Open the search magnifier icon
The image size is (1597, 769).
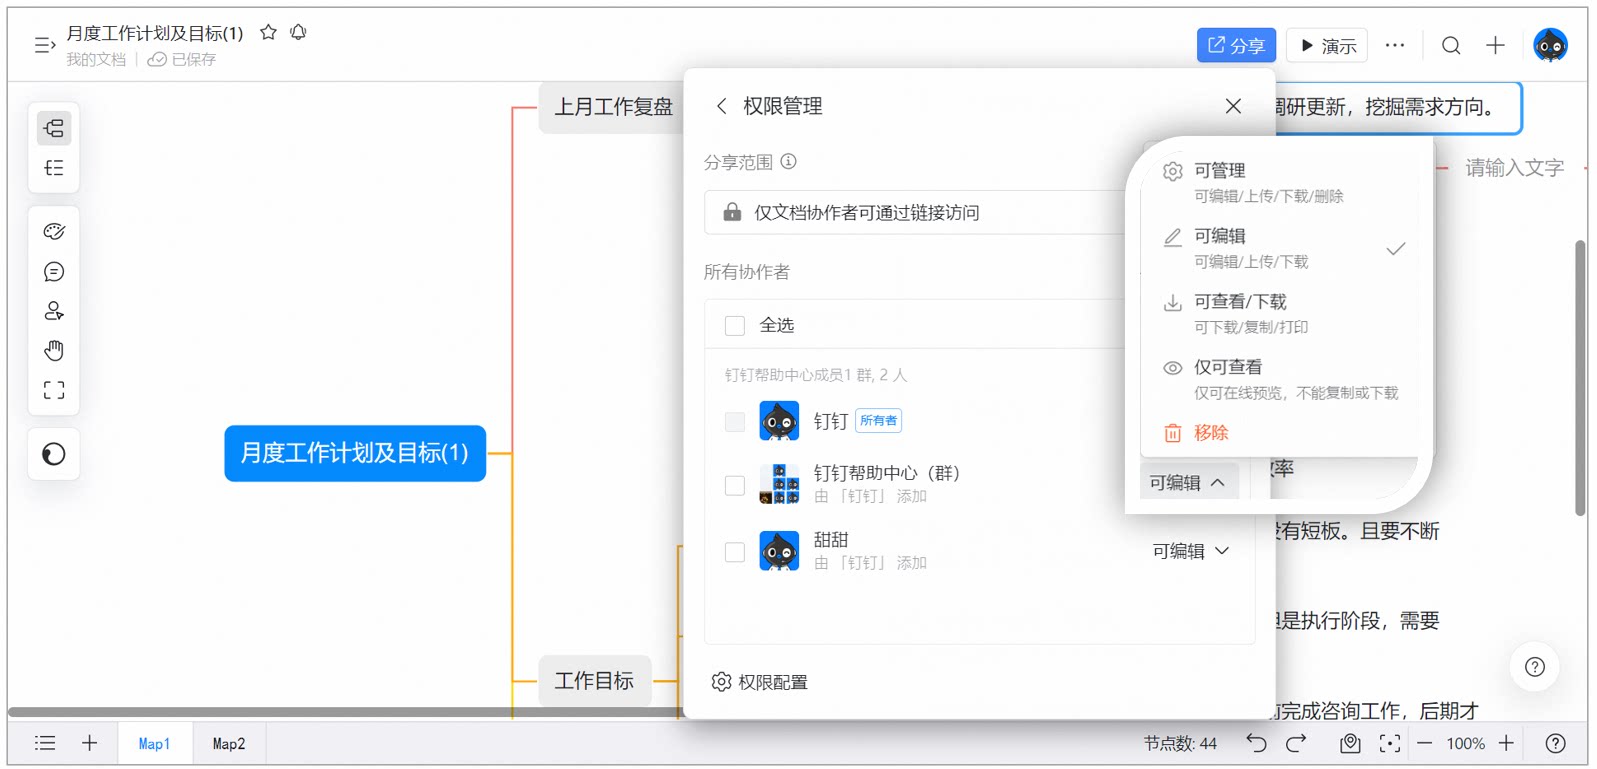click(x=1451, y=45)
